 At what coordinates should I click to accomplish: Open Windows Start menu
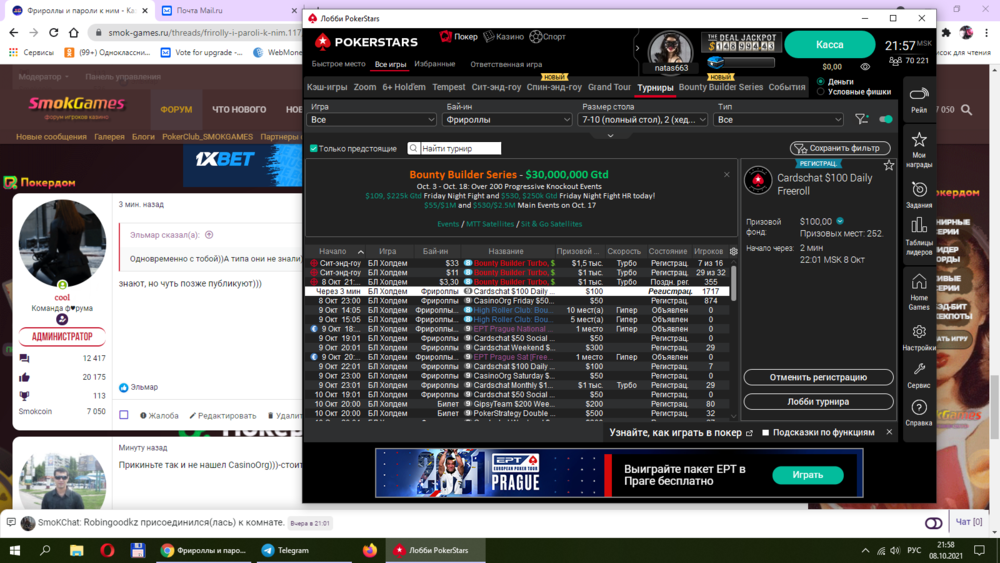point(15,550)
